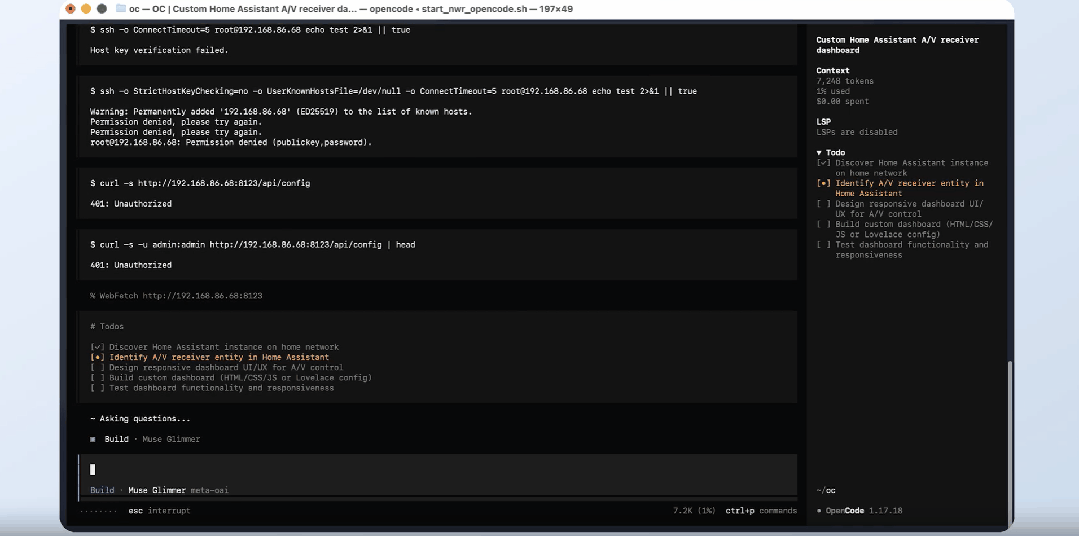Toggle Design responsive dashboard checkbox in # Todos block
The image size is (1079, 536).
pos(98,367)
